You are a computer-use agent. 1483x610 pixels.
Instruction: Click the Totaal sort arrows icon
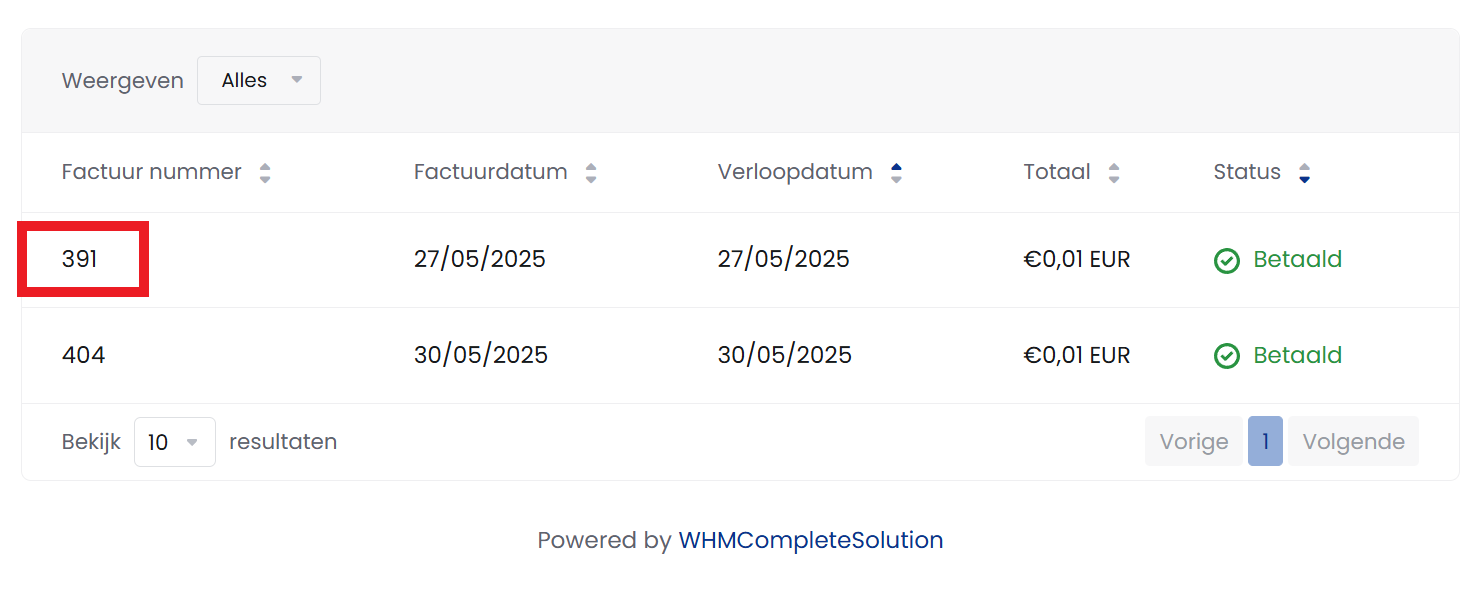coord(1114,173)
